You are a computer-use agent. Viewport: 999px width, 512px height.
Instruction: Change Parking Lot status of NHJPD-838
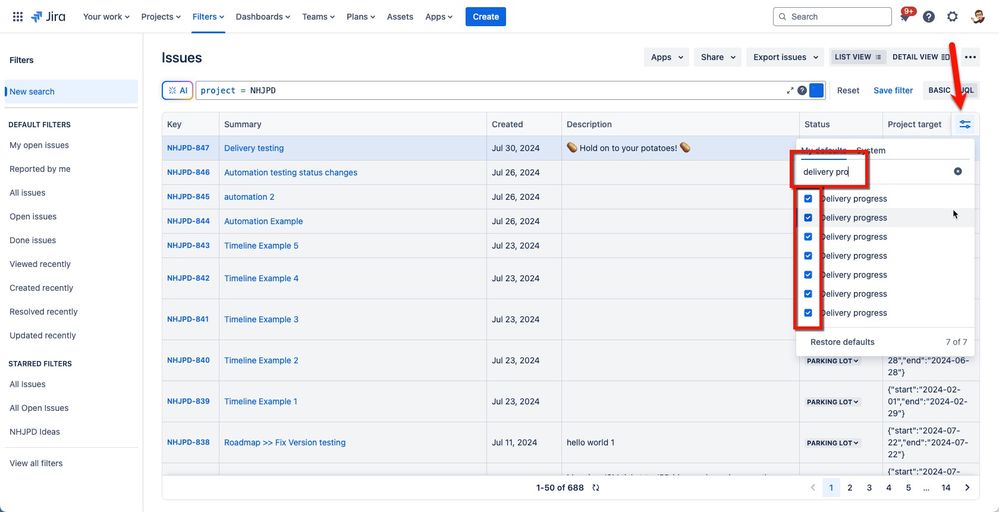[x=833, y=443]
